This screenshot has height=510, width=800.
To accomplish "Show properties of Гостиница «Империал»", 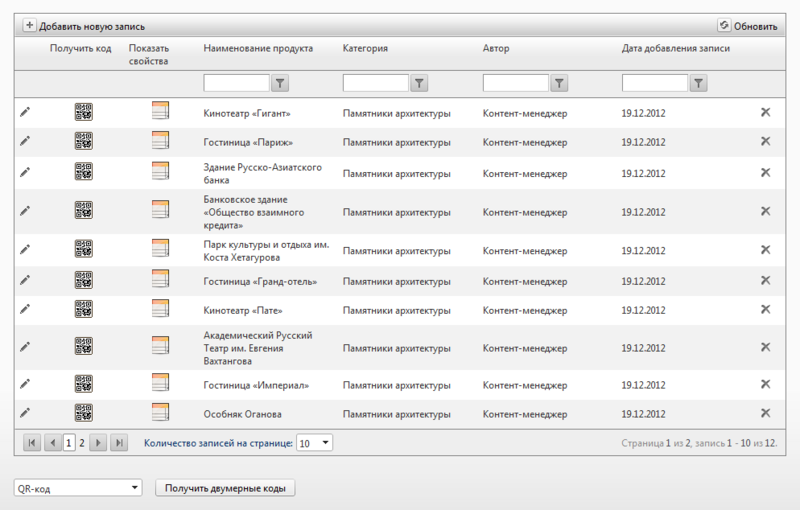I will tap(160, 382).
